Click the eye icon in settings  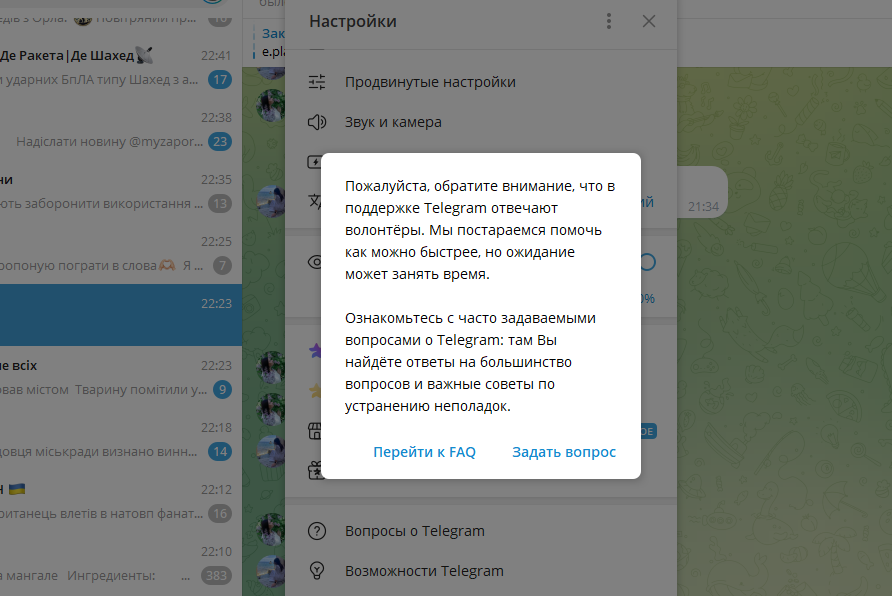[315, 262]
